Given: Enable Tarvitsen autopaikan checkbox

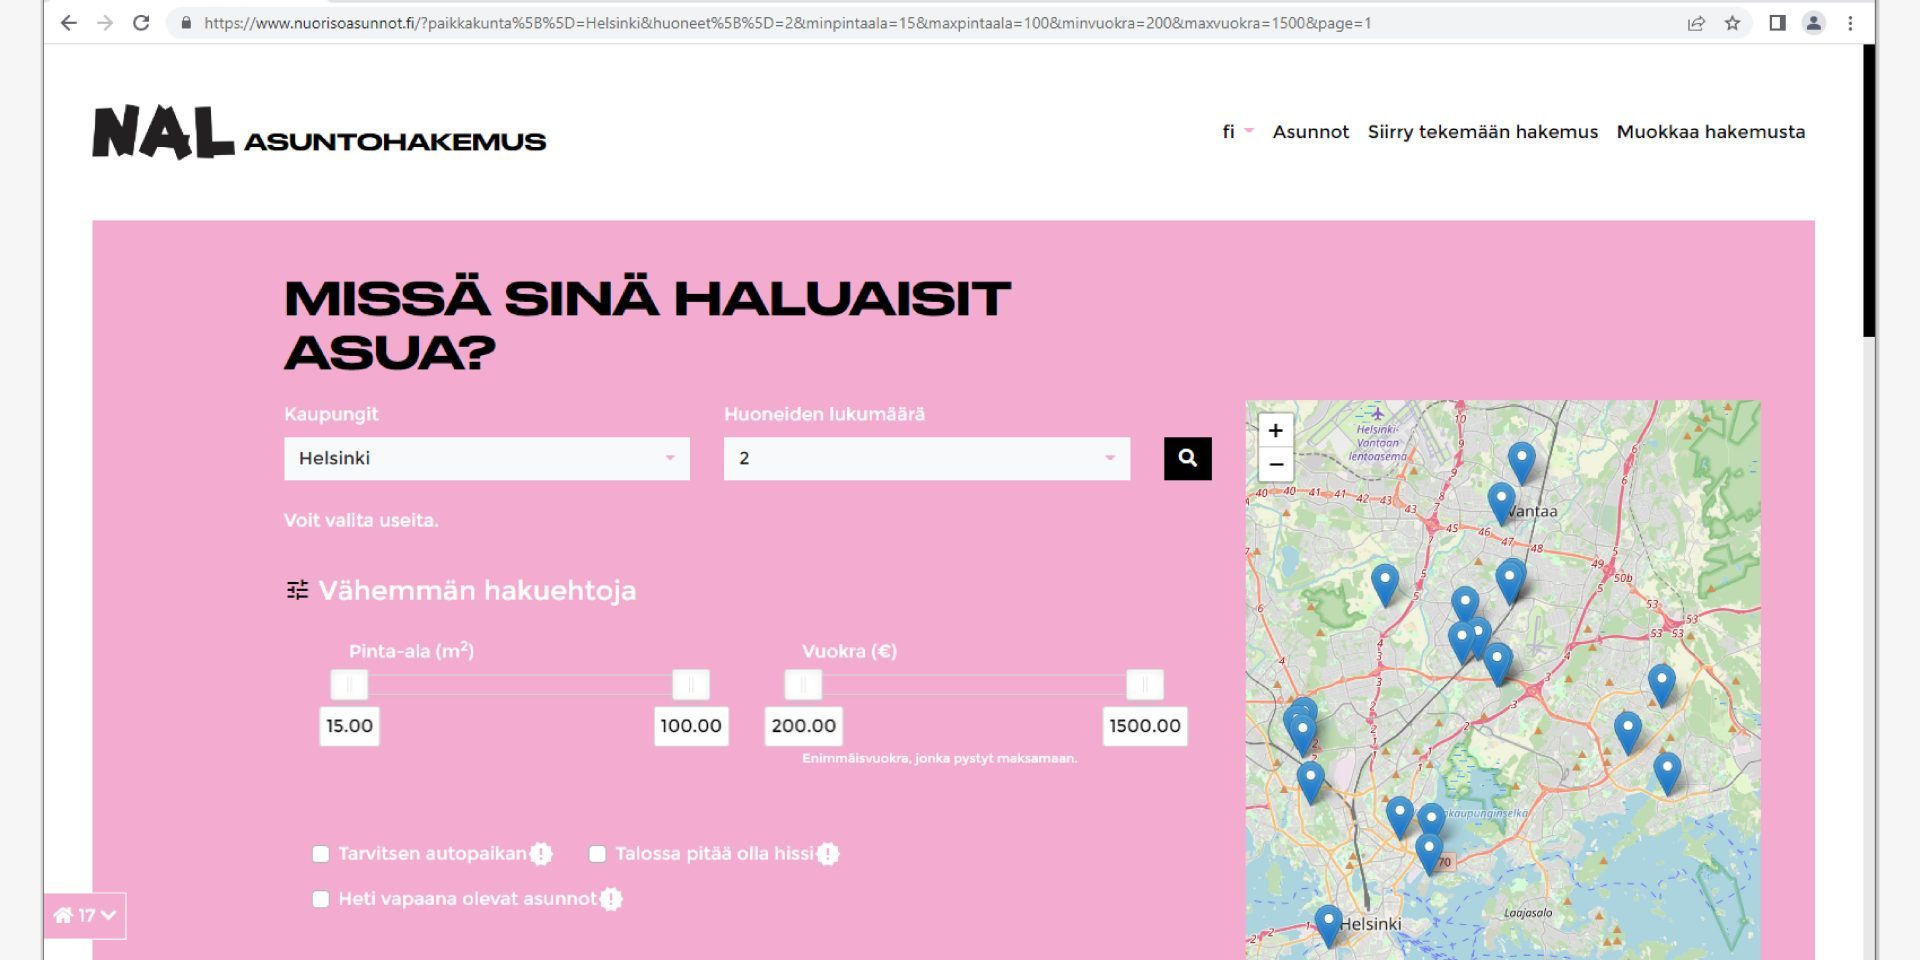Looking at the screenshot, I should click(x=320, y=854).
